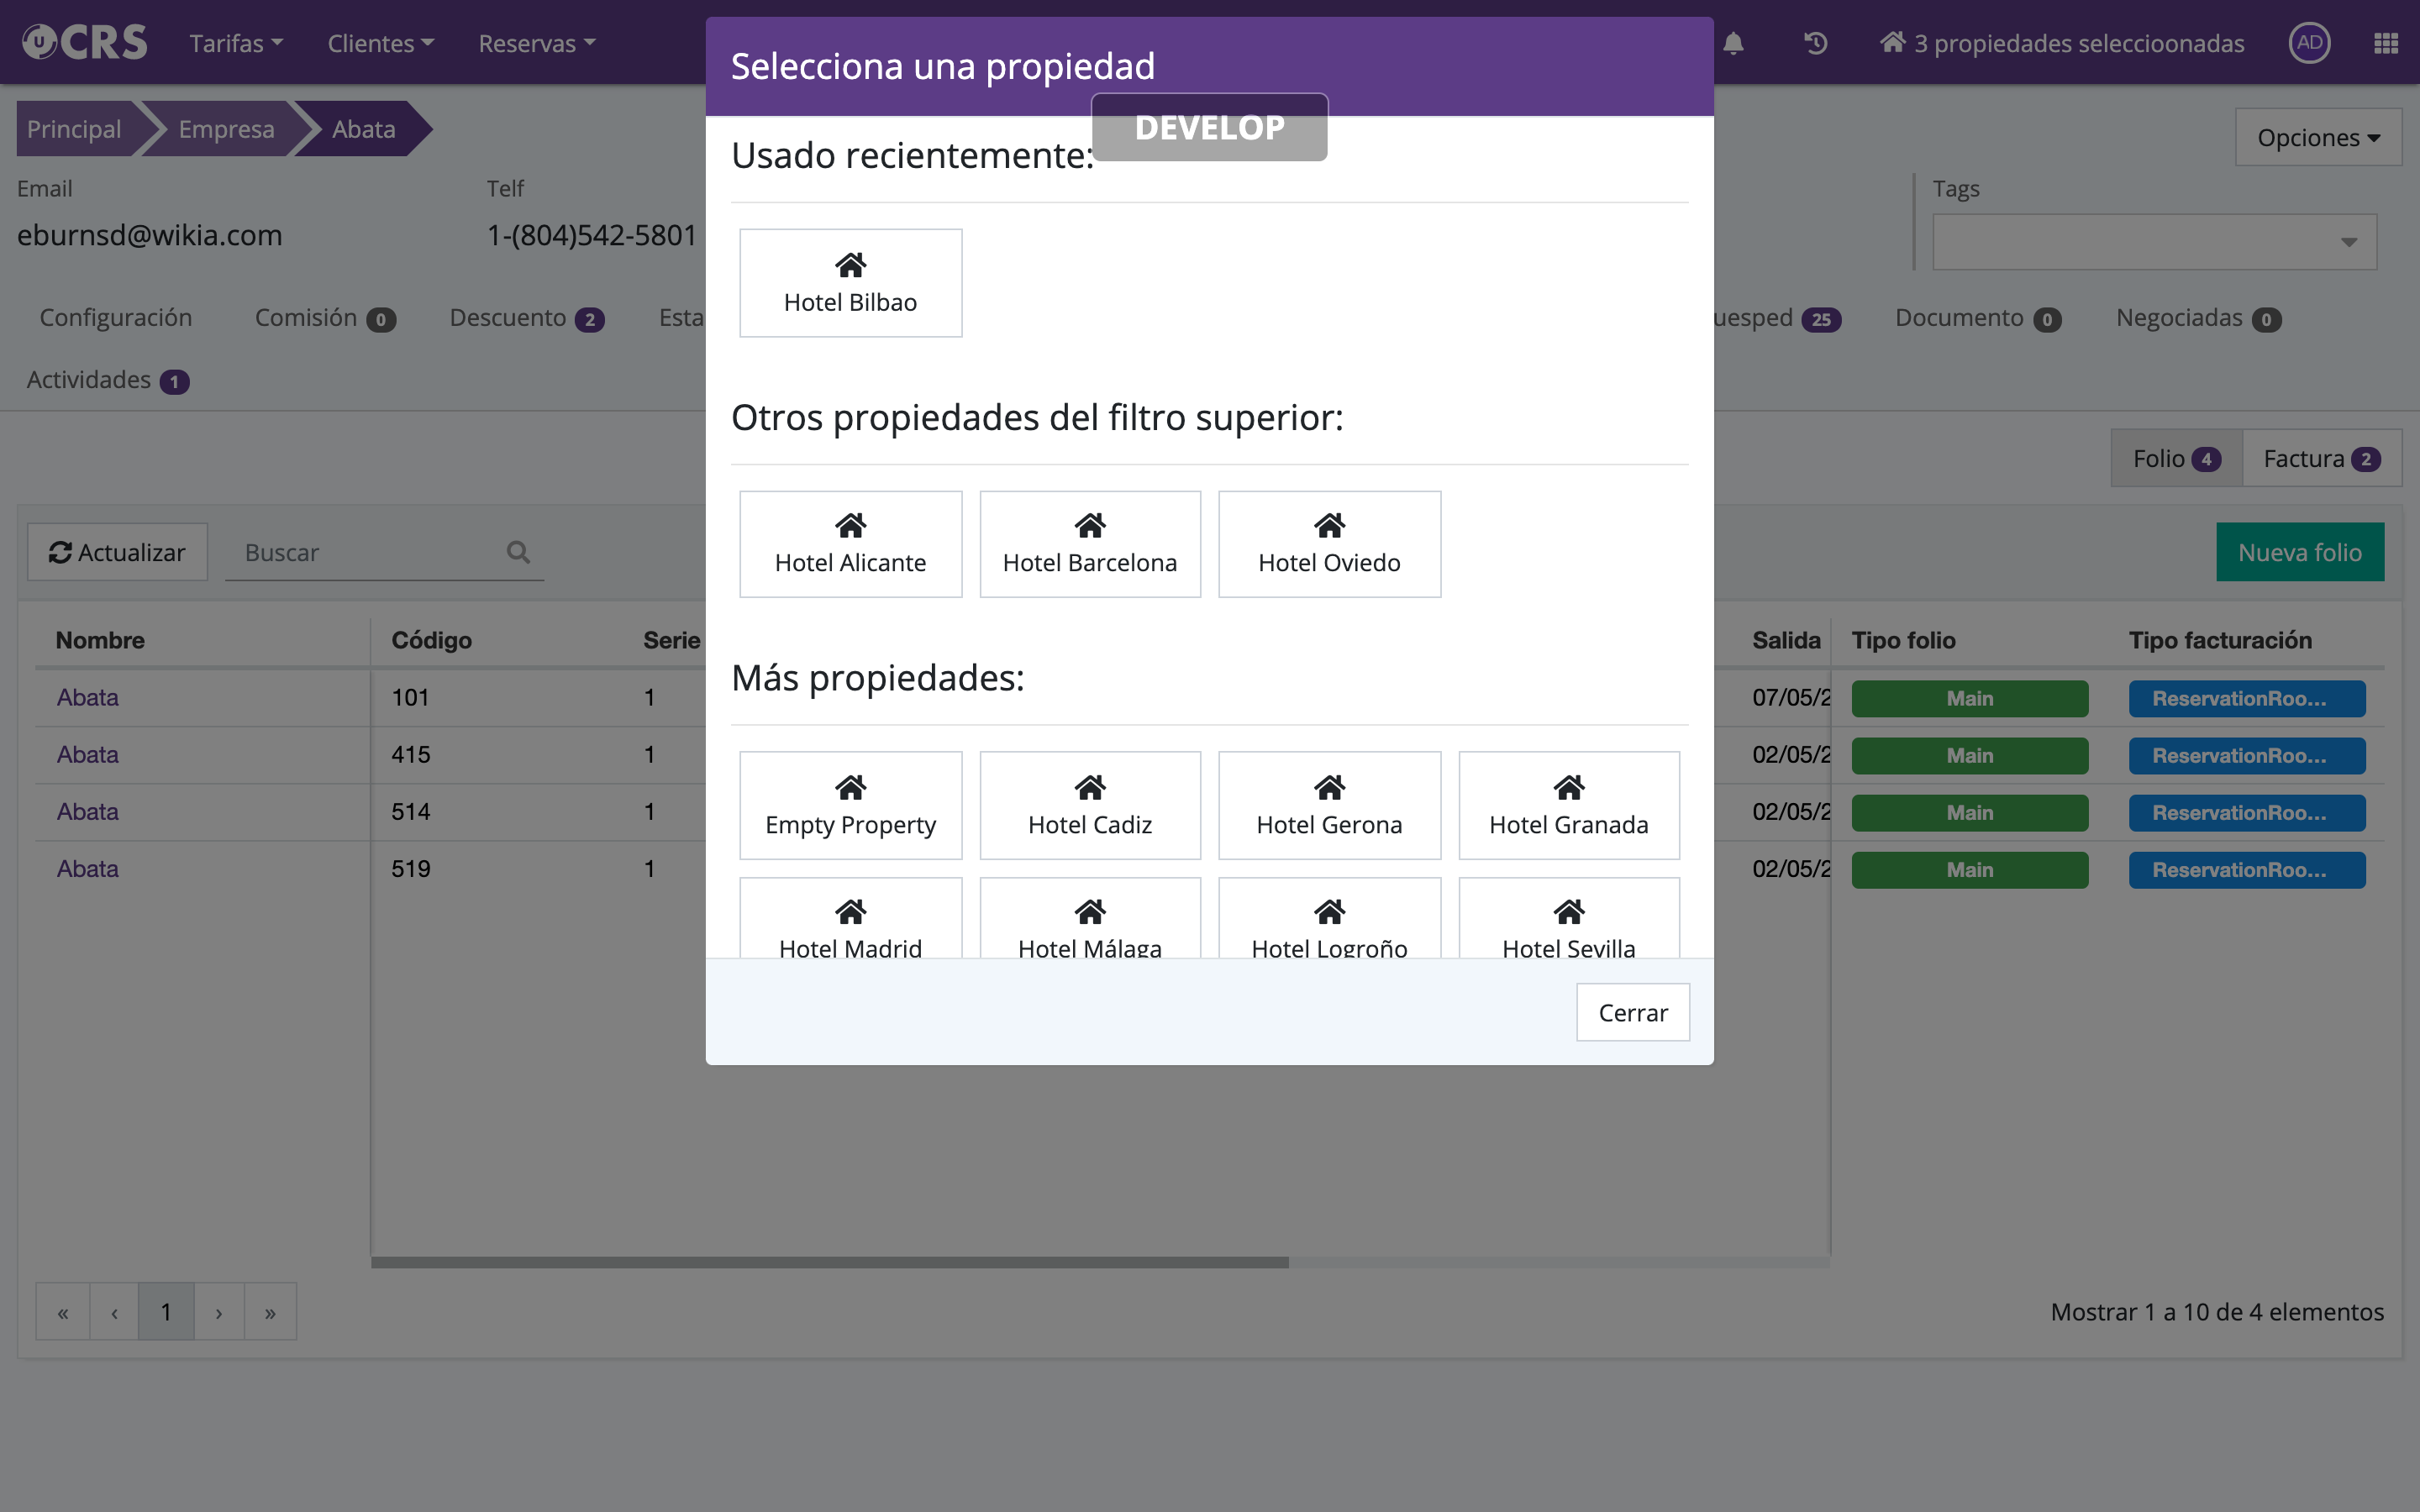Click the Nueva folio button
The width and height of the screenshot is (2420, 1512).
(x=2299, y=552)
